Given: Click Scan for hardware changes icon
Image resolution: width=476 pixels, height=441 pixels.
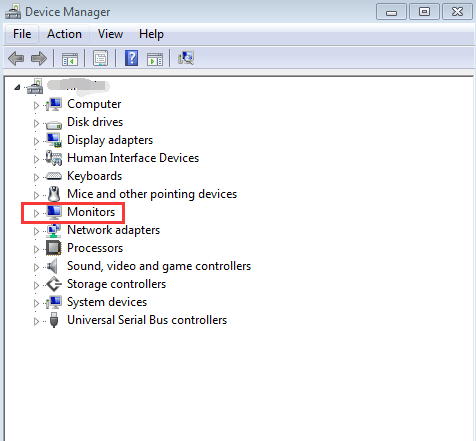Looking at the screenshot, I should pyautogui.click(x=186, y=58).
